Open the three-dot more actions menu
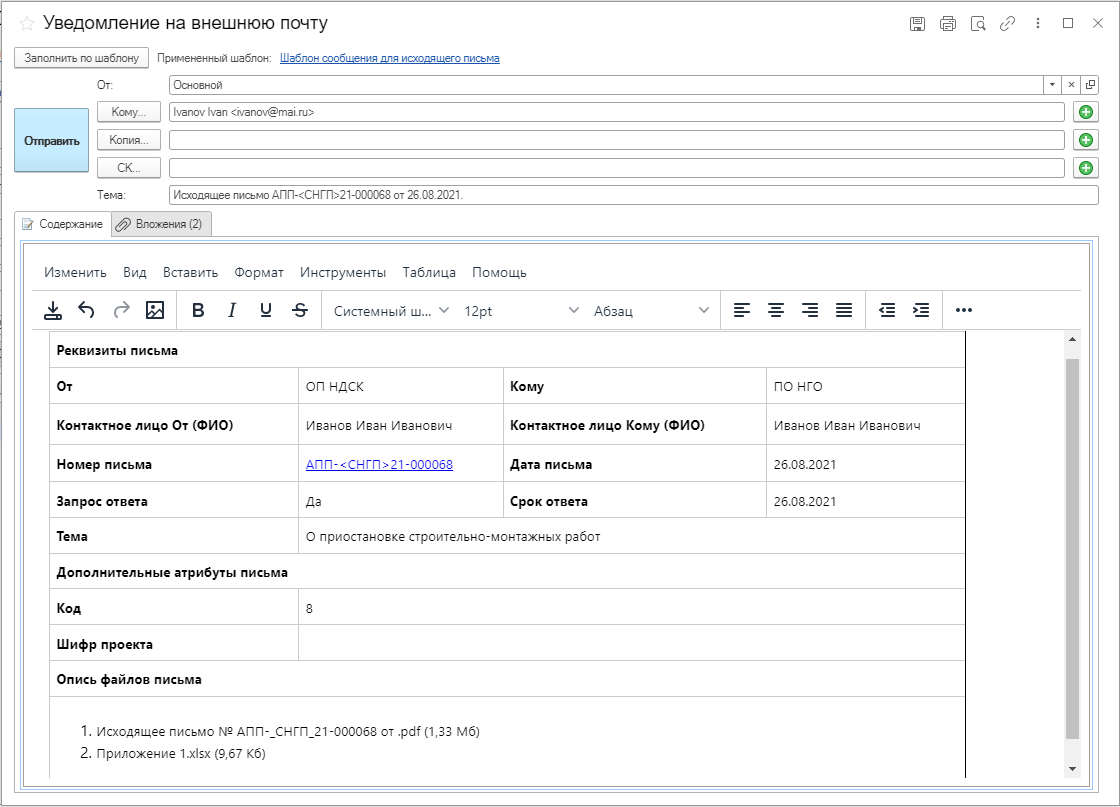Image resolution: width=1120 pixels, height=807 pixels. [x=1038, y=24]
